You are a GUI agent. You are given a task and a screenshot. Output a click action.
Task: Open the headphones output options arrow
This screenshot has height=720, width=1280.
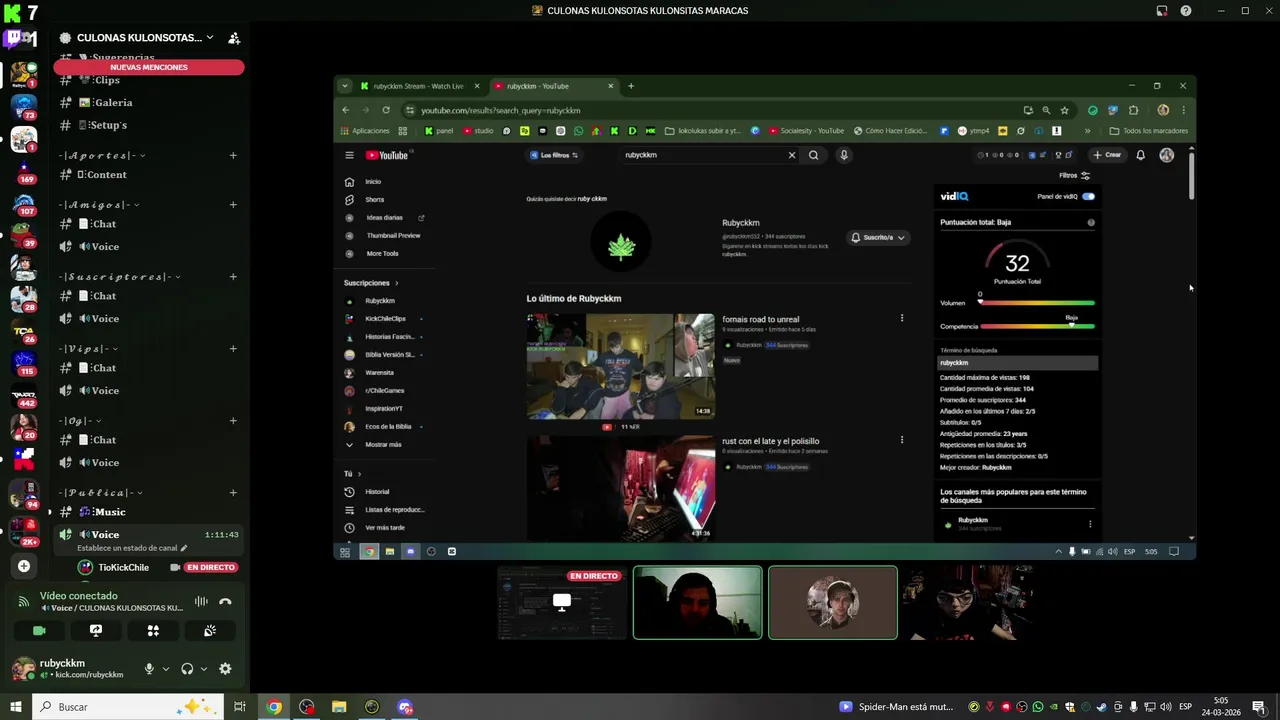click(204, 669)
